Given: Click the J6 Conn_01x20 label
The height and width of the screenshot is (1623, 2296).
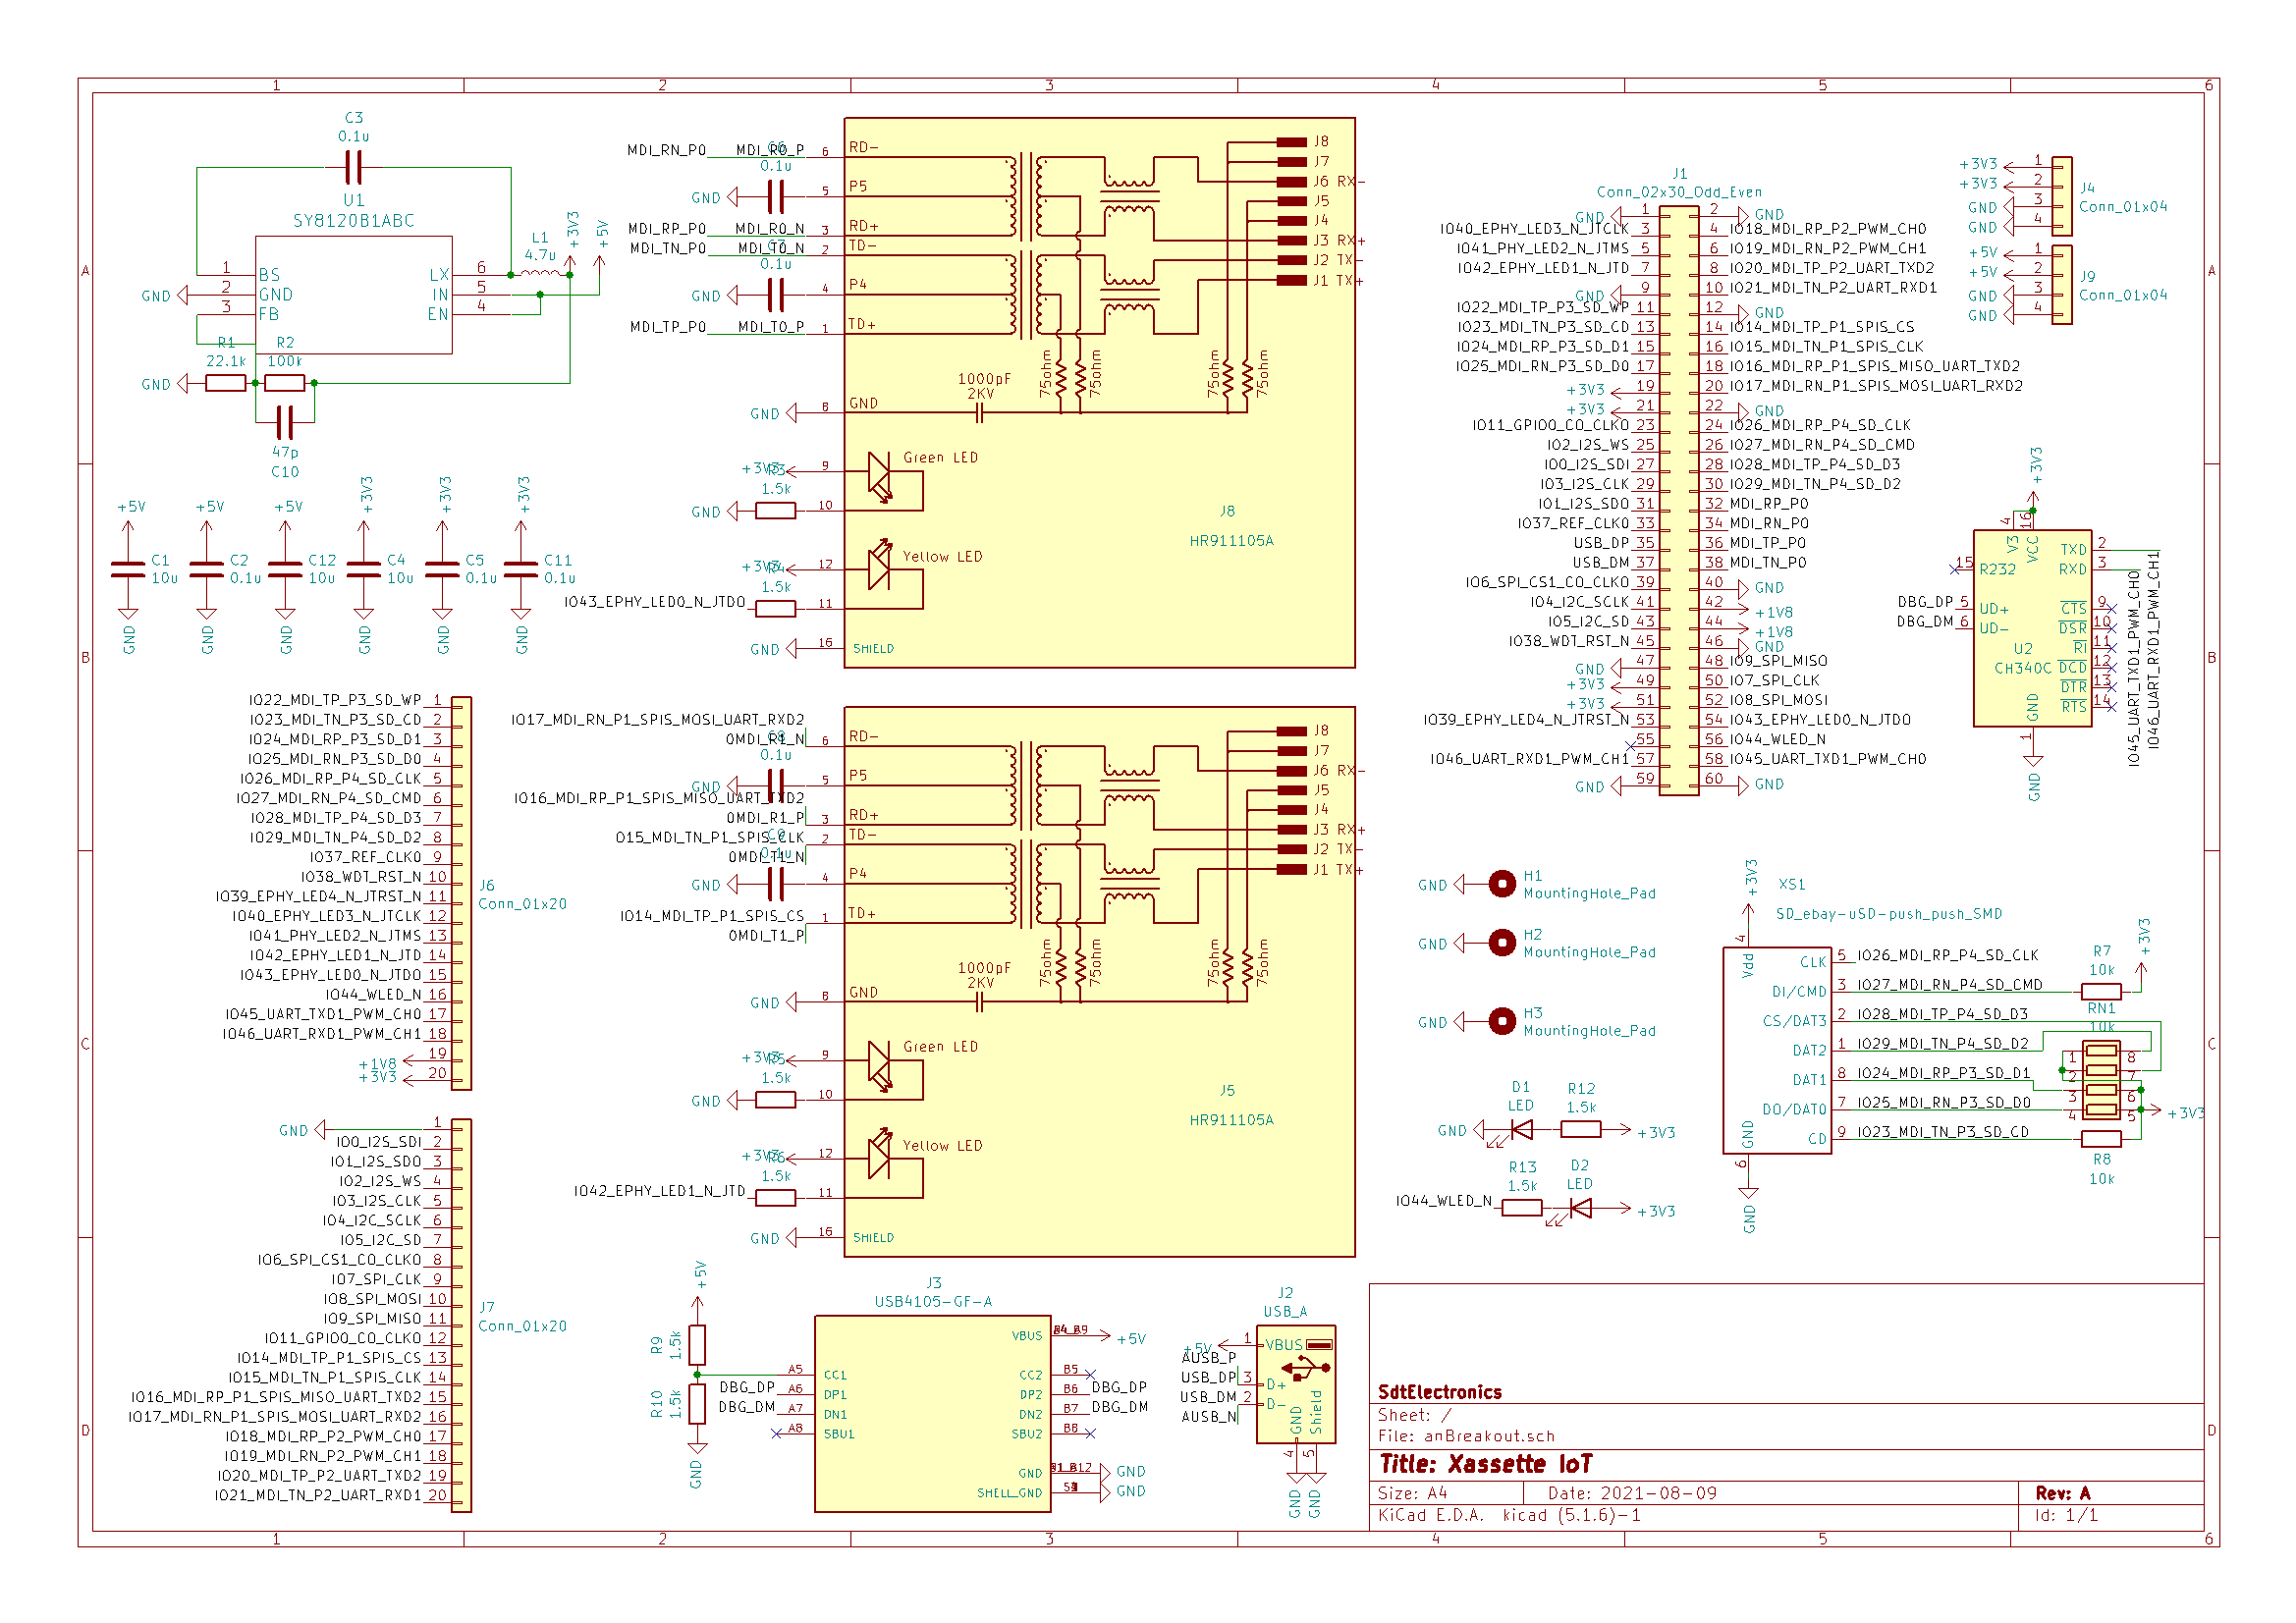Looking at the screenshot, I should (521, 903).
